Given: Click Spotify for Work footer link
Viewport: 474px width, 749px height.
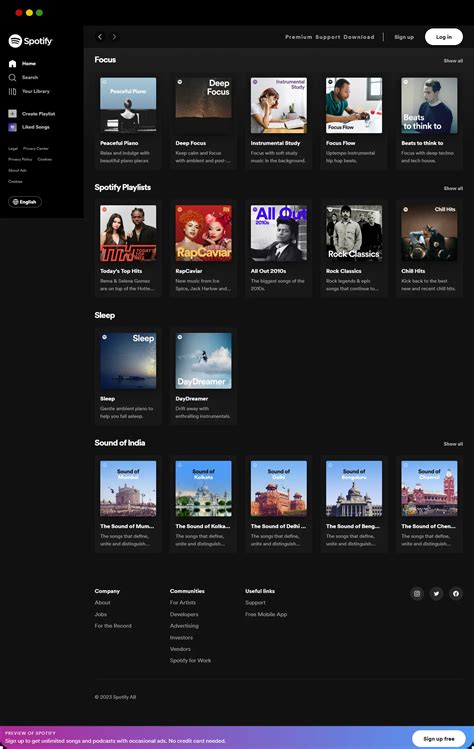Looking at the screenshot, I should [x=190, y=661].
